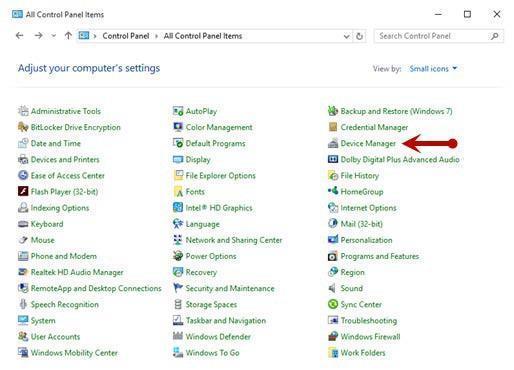Click the Windows Firewall icon
The height and width of the screenshot is (370, 514).
[x=333, y=336]
